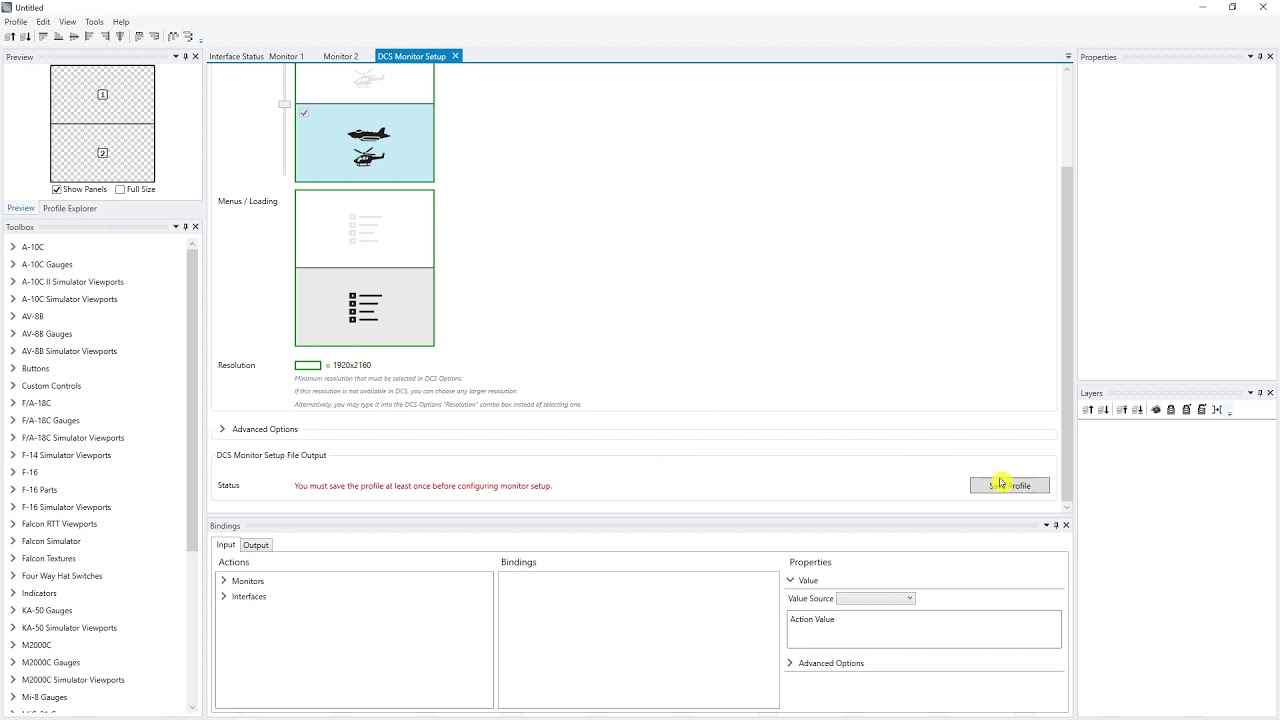Collapse the Value section in Bindings properties
The height and width of the screenshot is (720, 1280).
pyautogui.click(x=790, y=580)
